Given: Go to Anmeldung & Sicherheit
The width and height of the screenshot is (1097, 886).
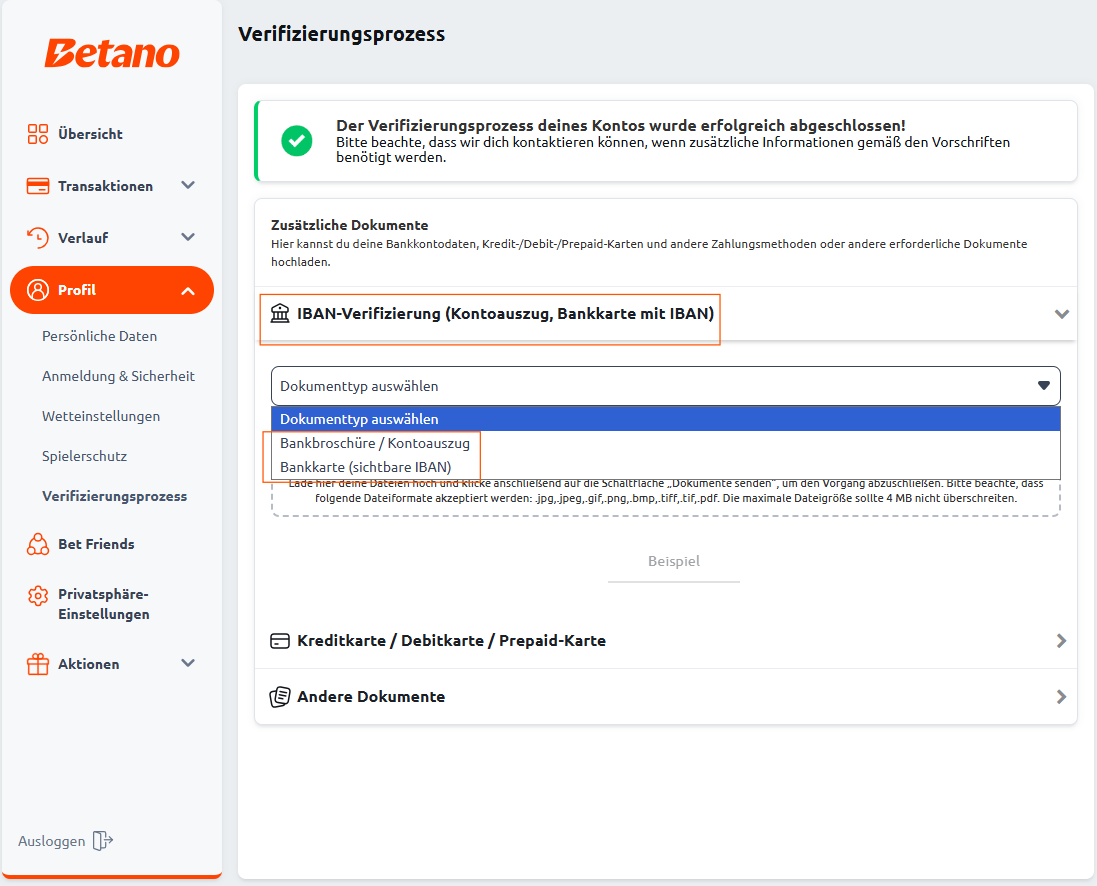Looking at the screenshot, I should click(118, 377).
